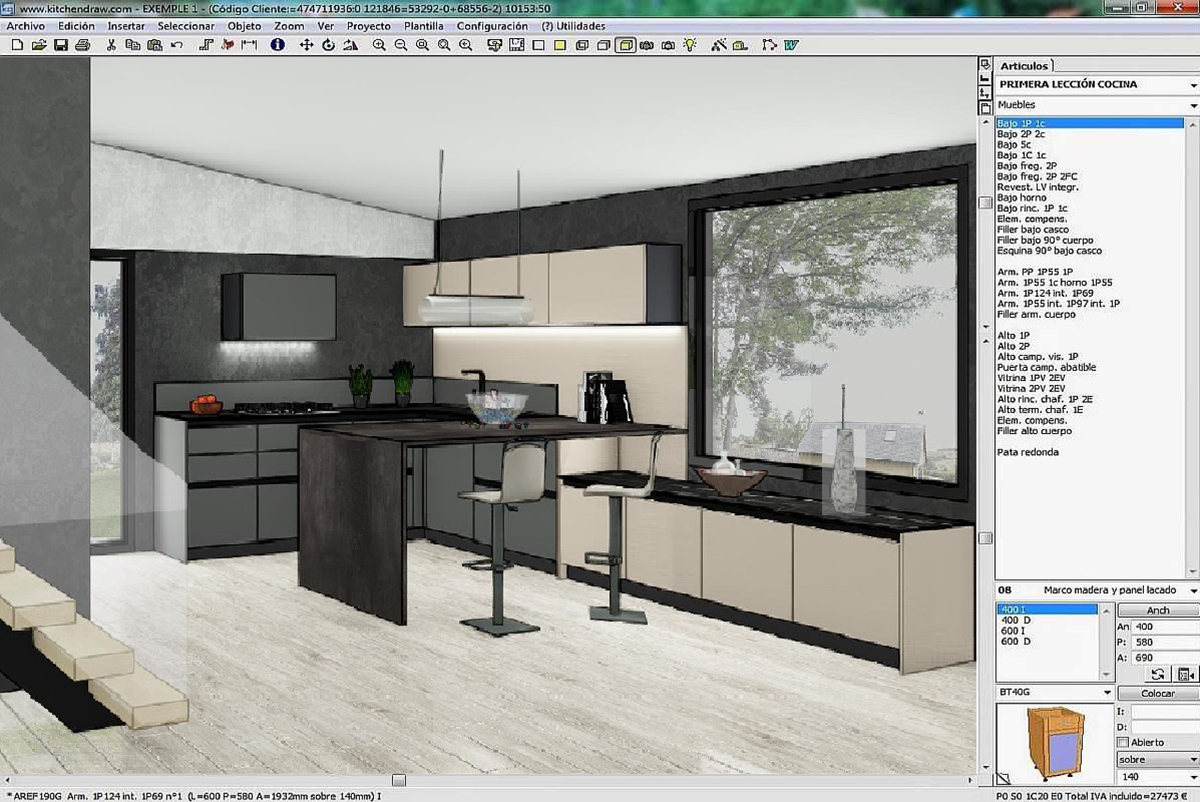Click the Undo arrow icon
The image size is (1200, 802).
(x=177, y=45)
